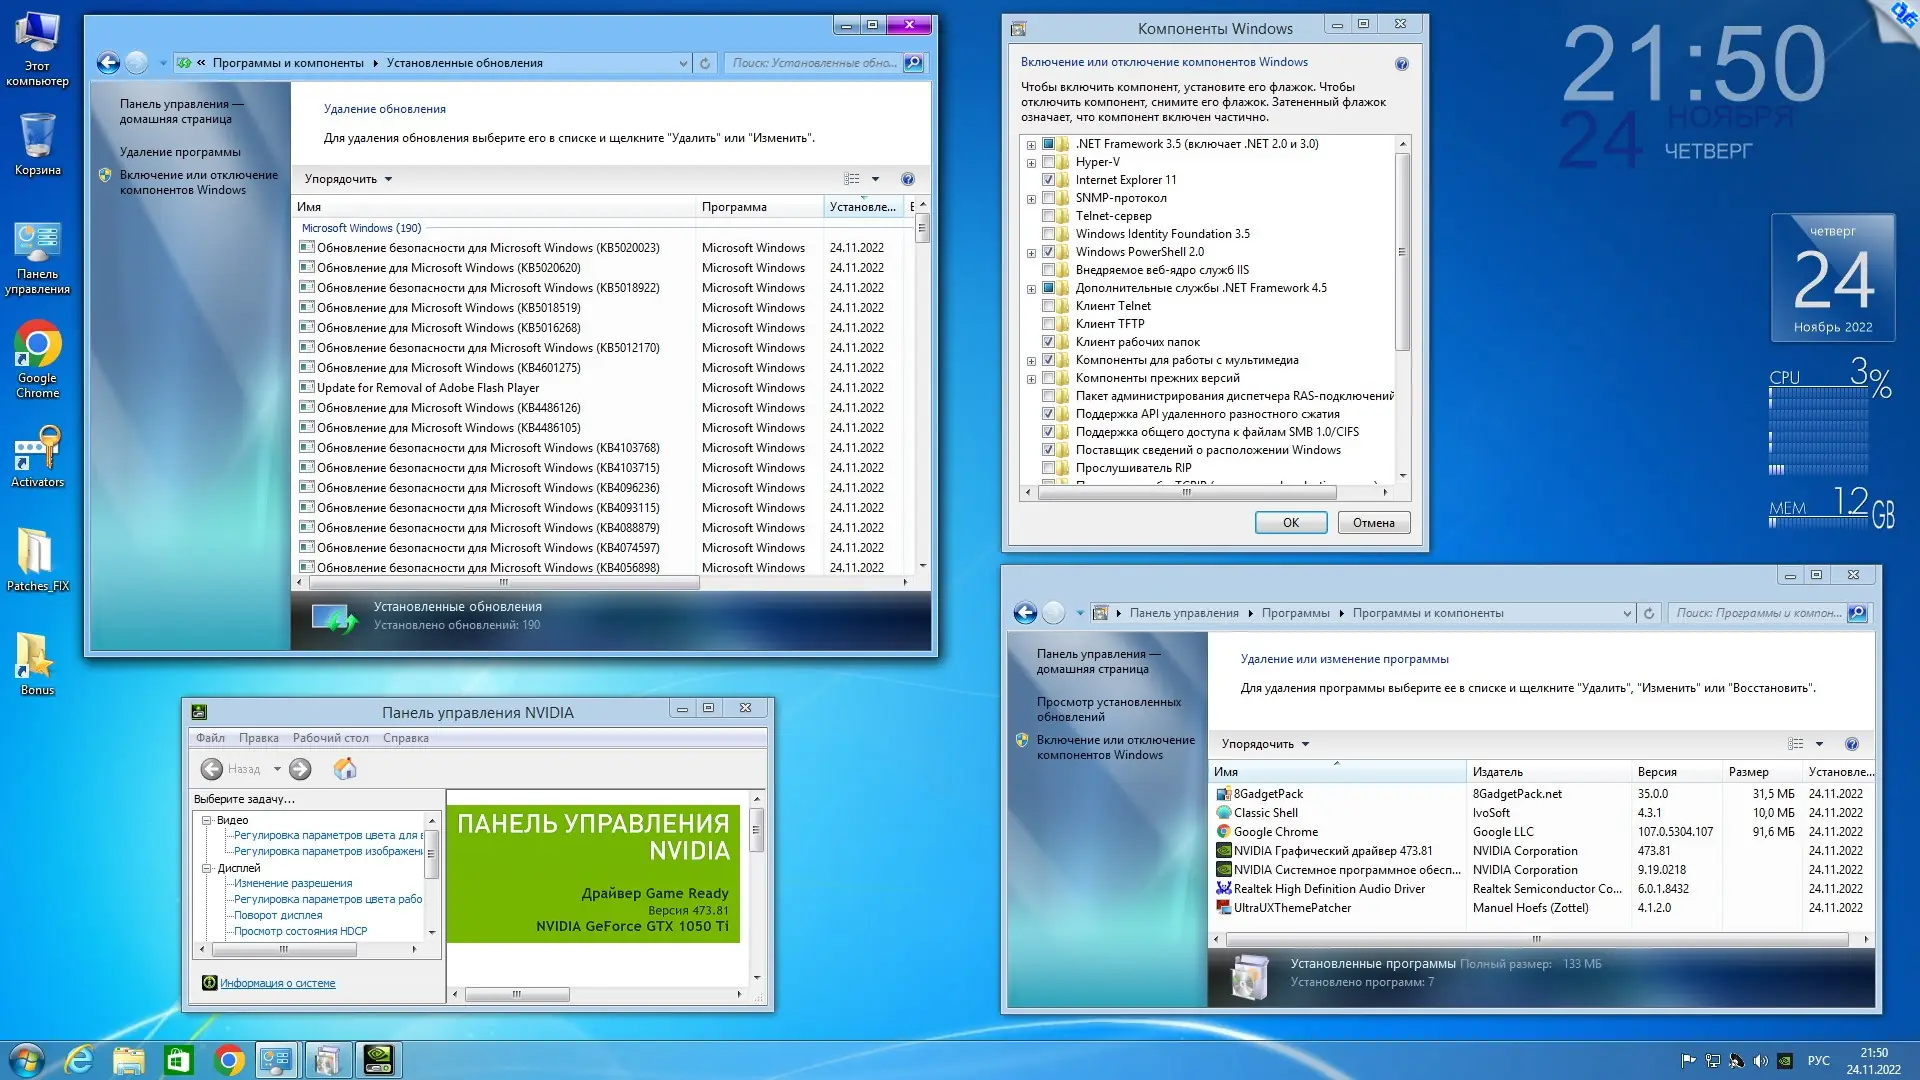This screenshot has width=1920, height=1080.
Task: Enable the Telnet-сервер component checkbox
Action: click(x=1048, y=216)
